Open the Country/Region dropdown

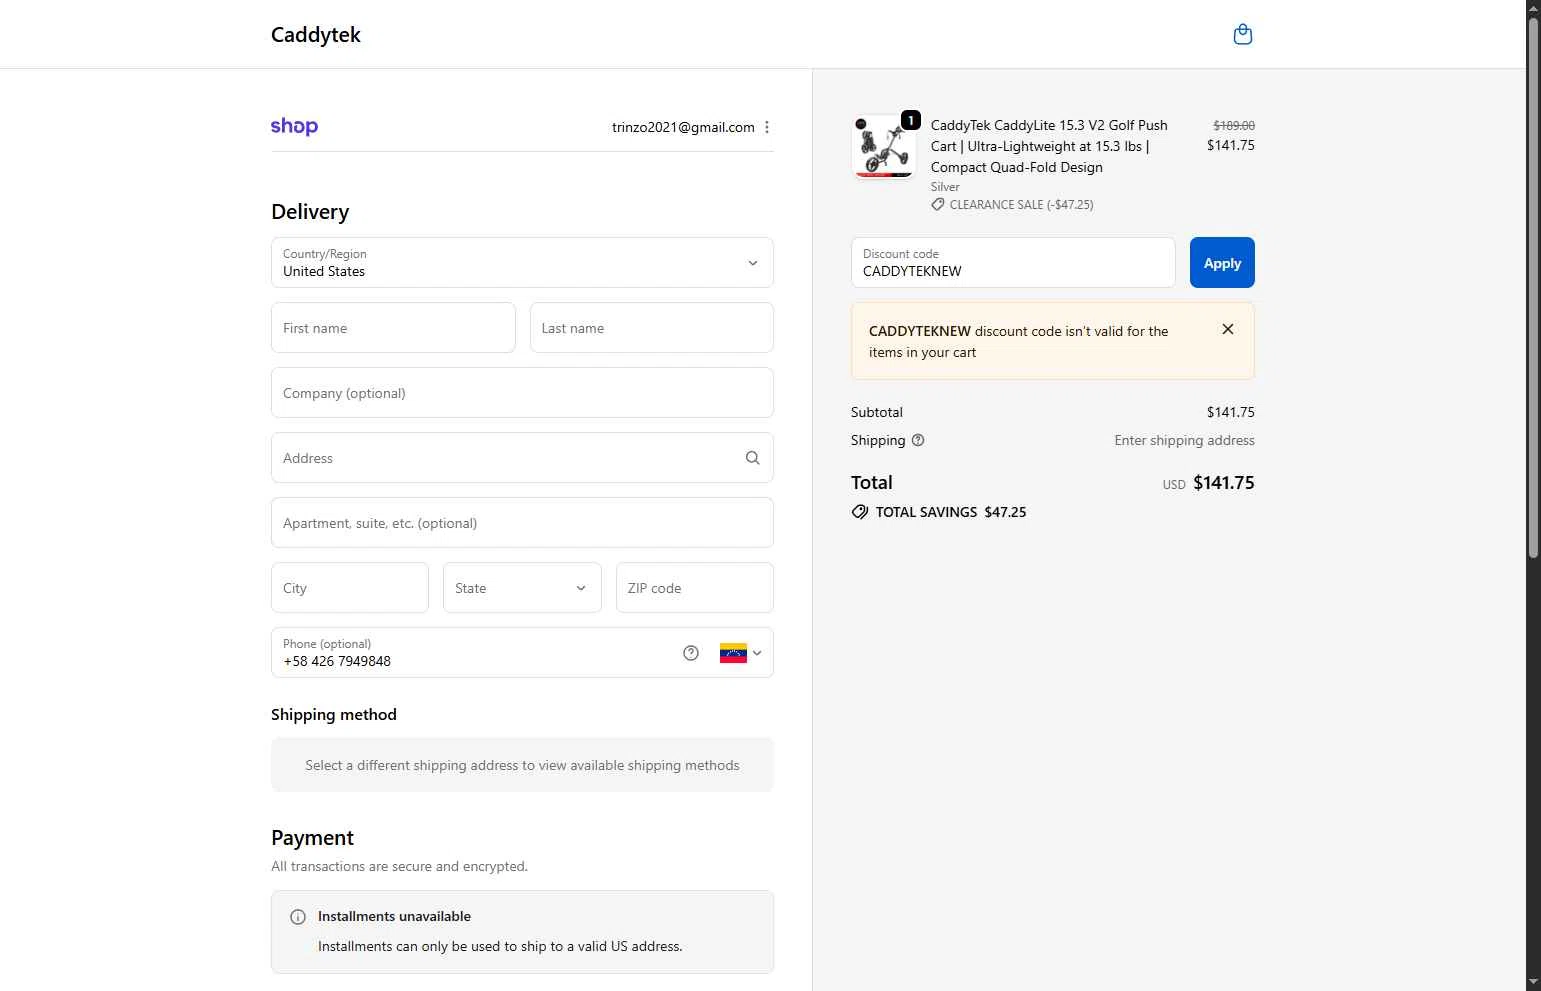522,263
